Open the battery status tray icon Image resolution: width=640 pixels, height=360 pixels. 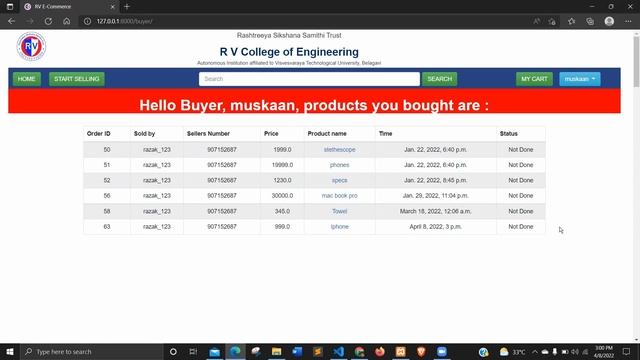(x=565, y=352)
